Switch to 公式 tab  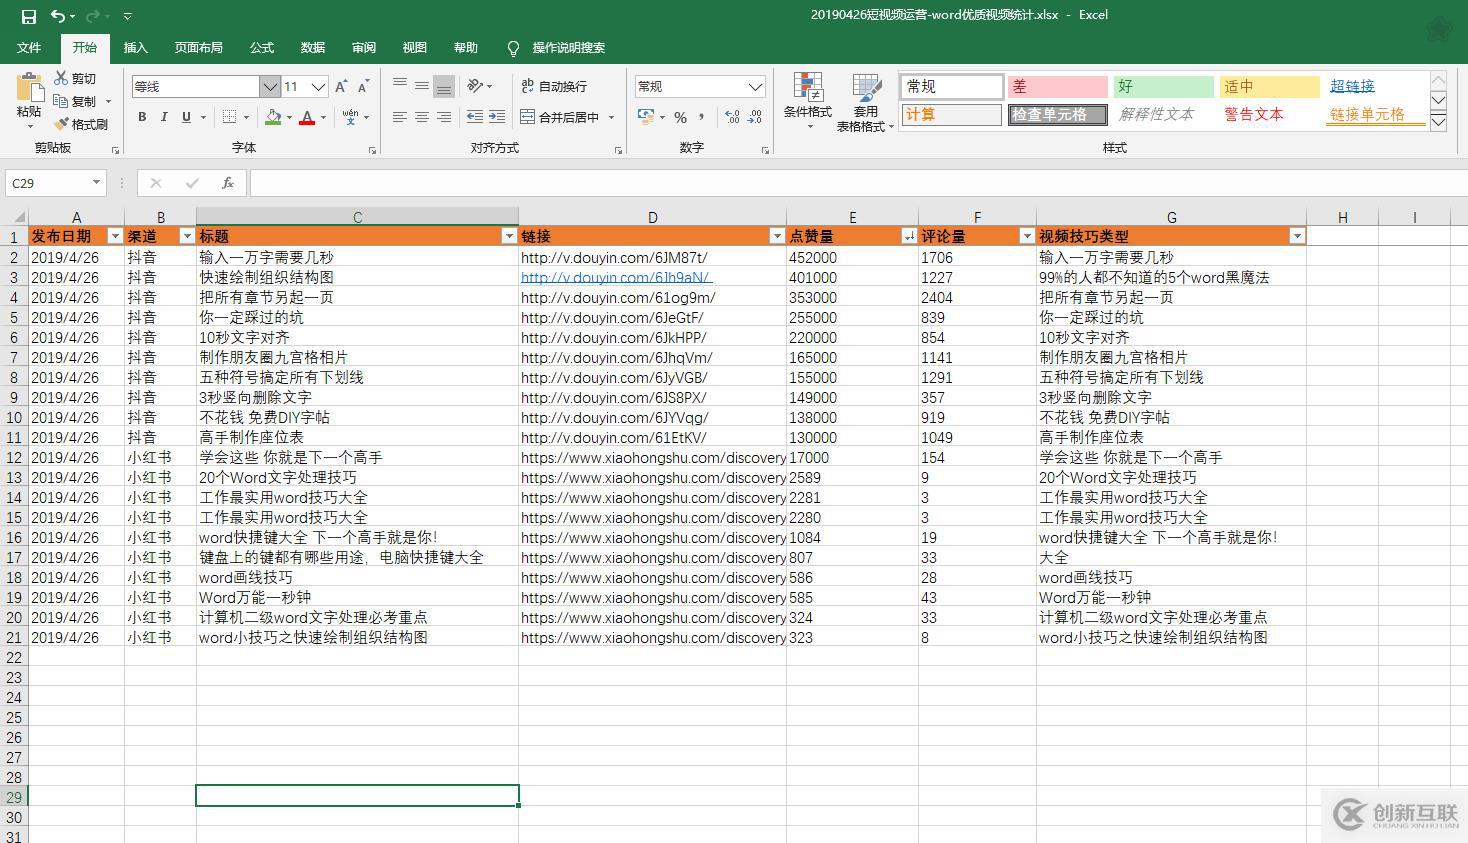[262, 48]
